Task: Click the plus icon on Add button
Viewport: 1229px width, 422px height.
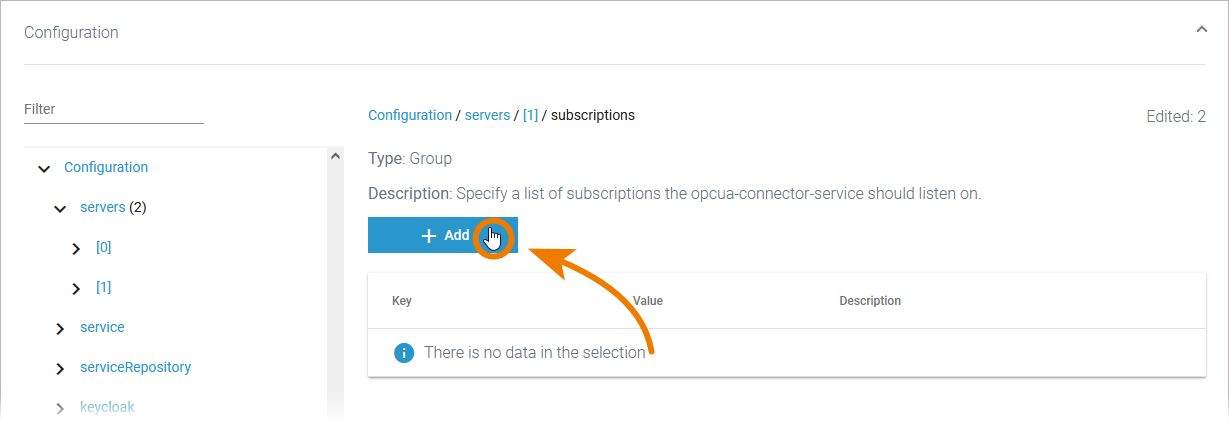Action: pos(429,236)
